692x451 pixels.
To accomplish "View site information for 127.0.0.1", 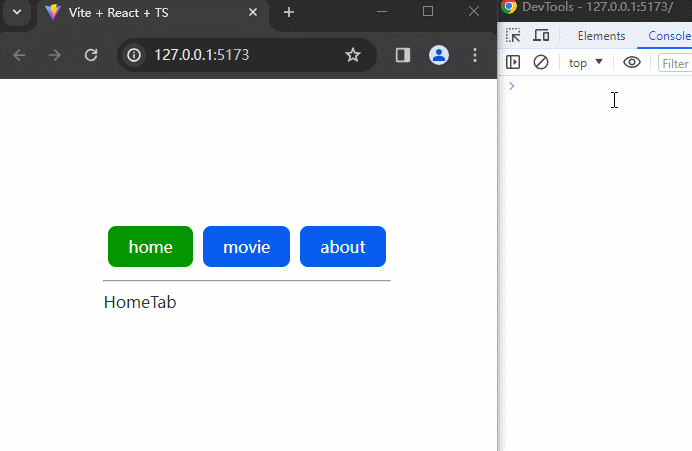I will click(135, 55).
